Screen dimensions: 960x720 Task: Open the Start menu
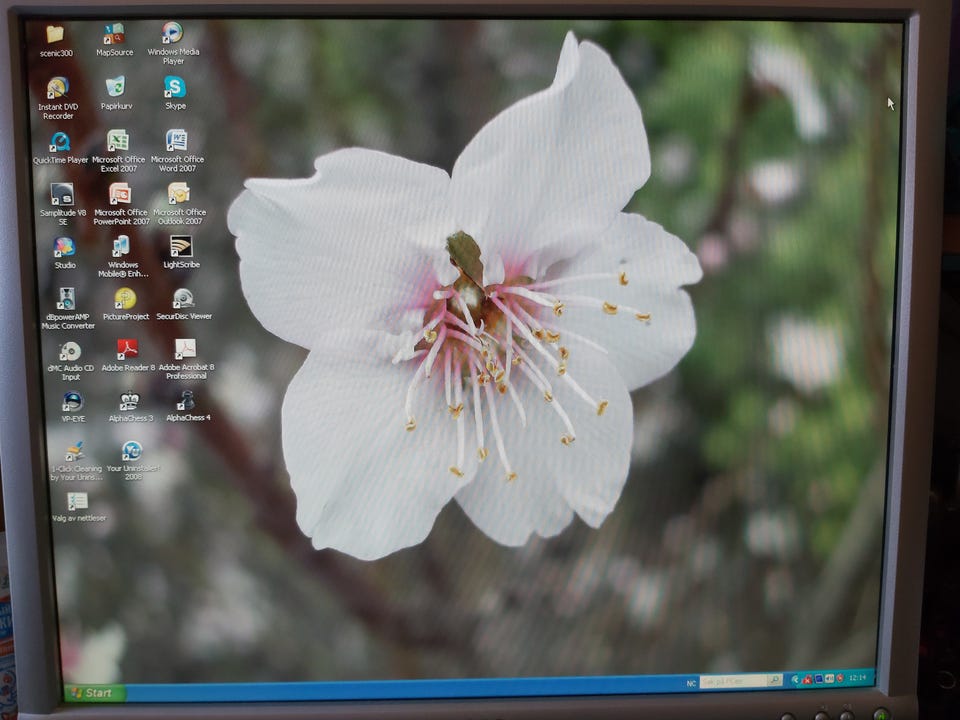(91, 692)
